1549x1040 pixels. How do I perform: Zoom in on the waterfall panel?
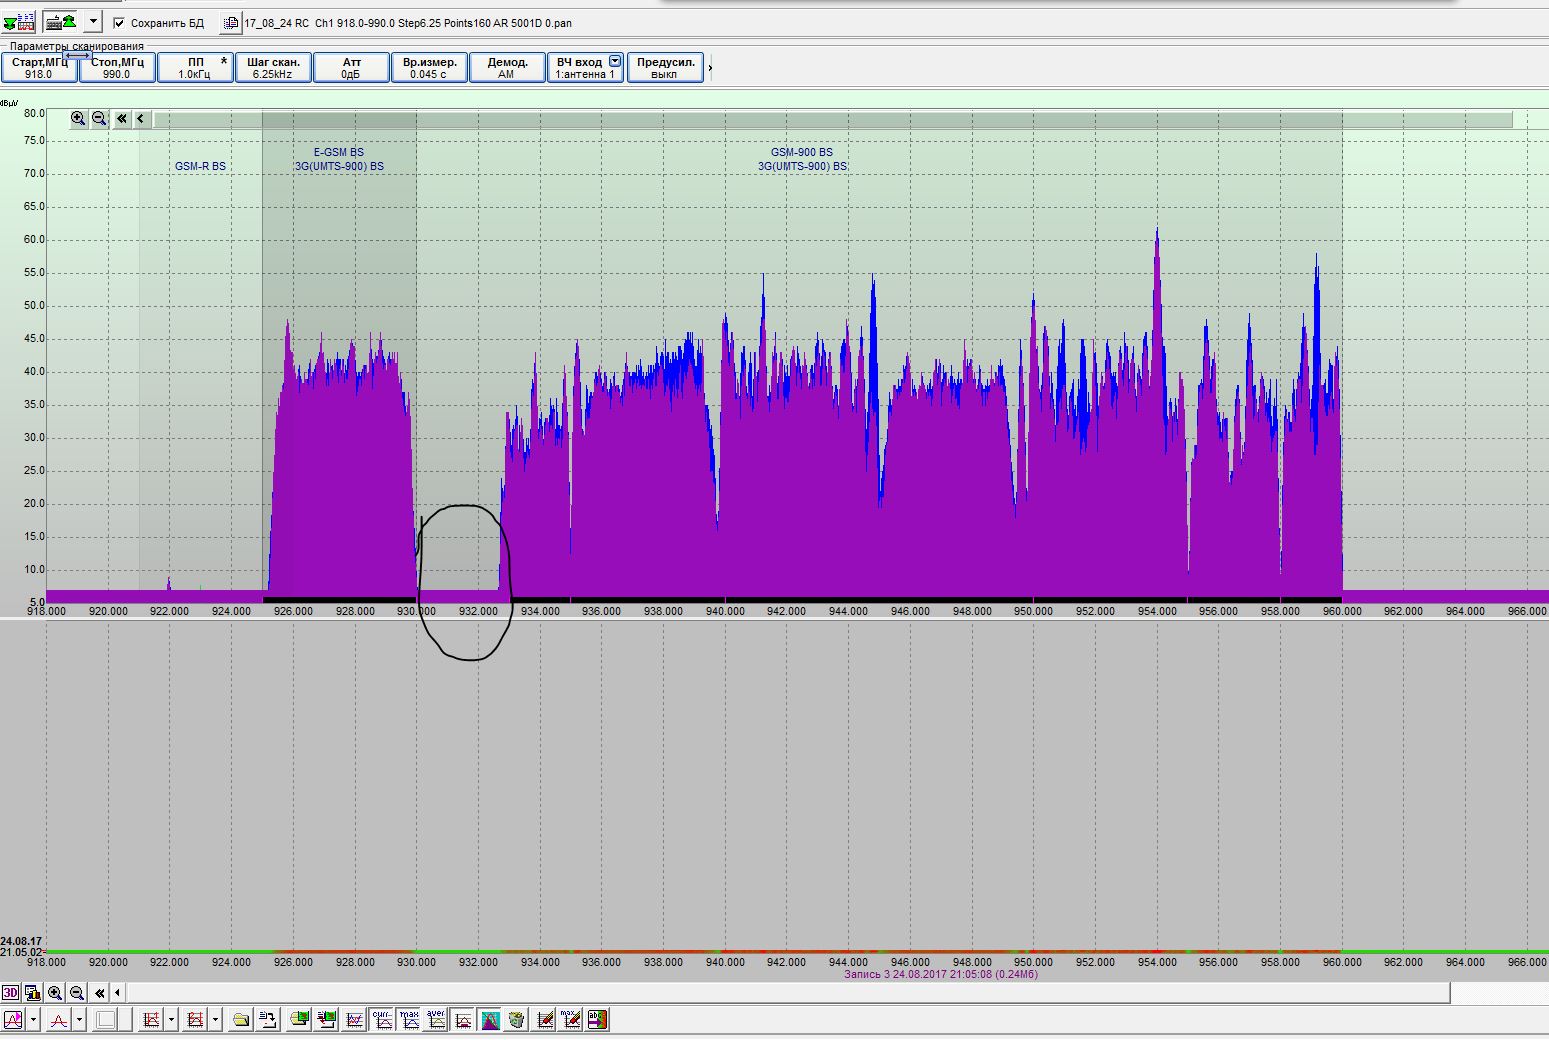pos(55,993)
